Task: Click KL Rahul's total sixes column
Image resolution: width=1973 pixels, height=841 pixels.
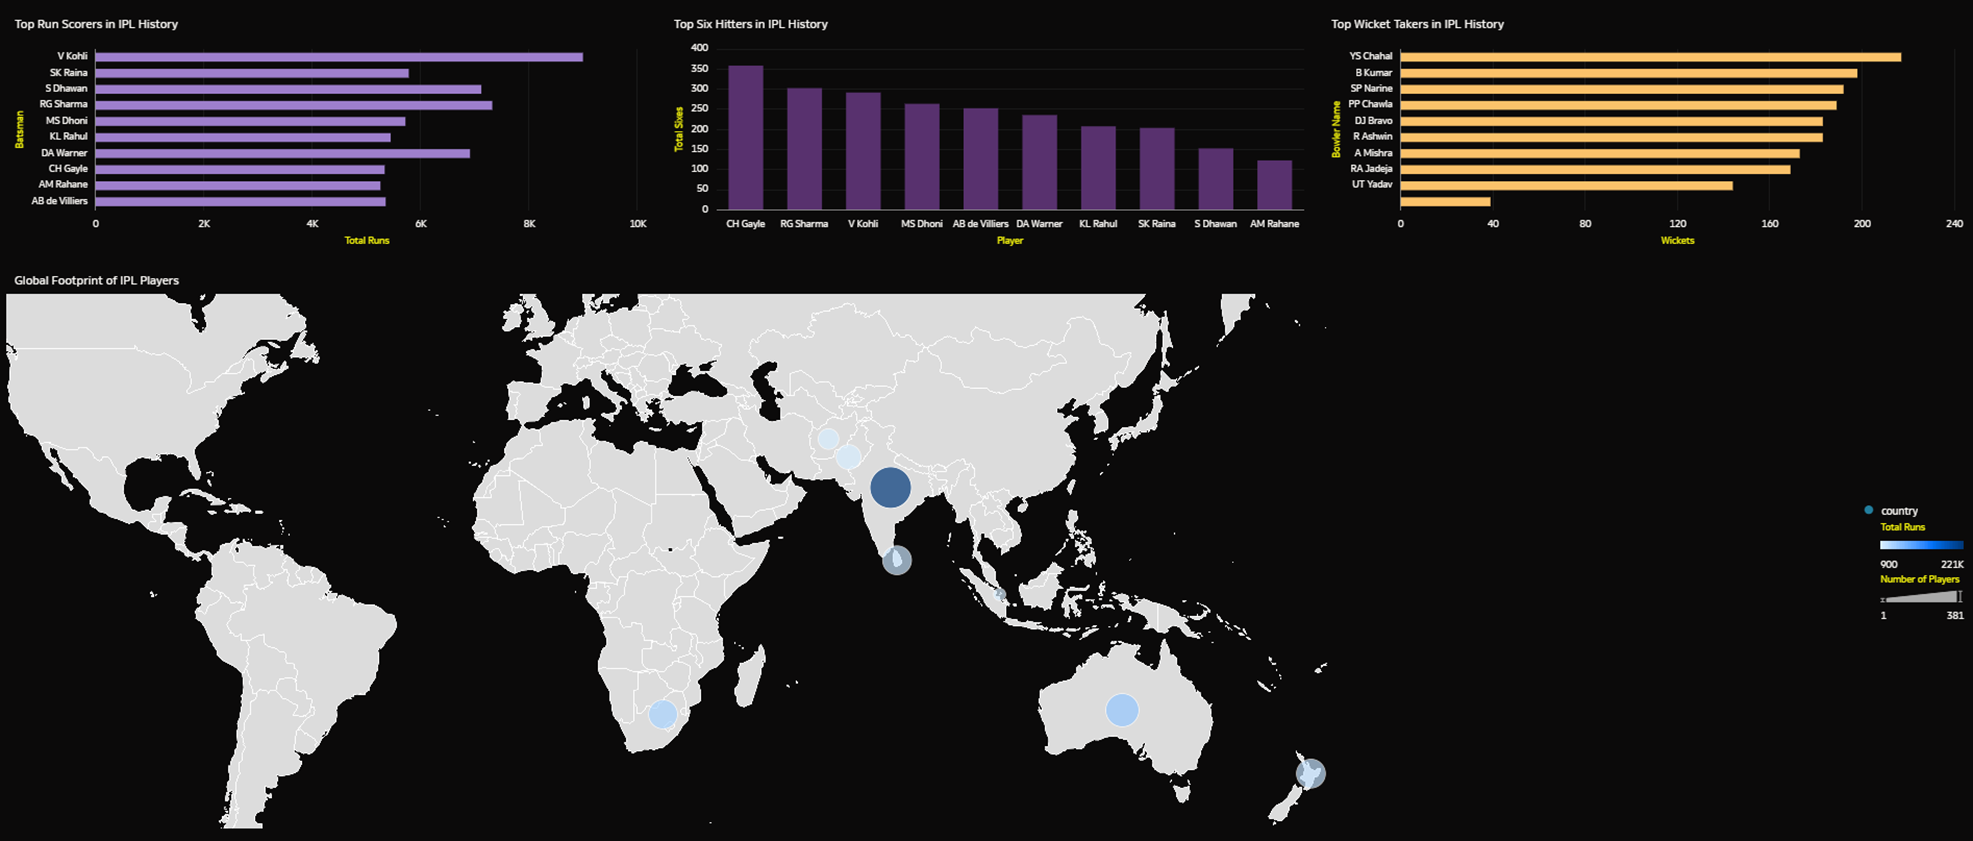Action: point(1098,168)
